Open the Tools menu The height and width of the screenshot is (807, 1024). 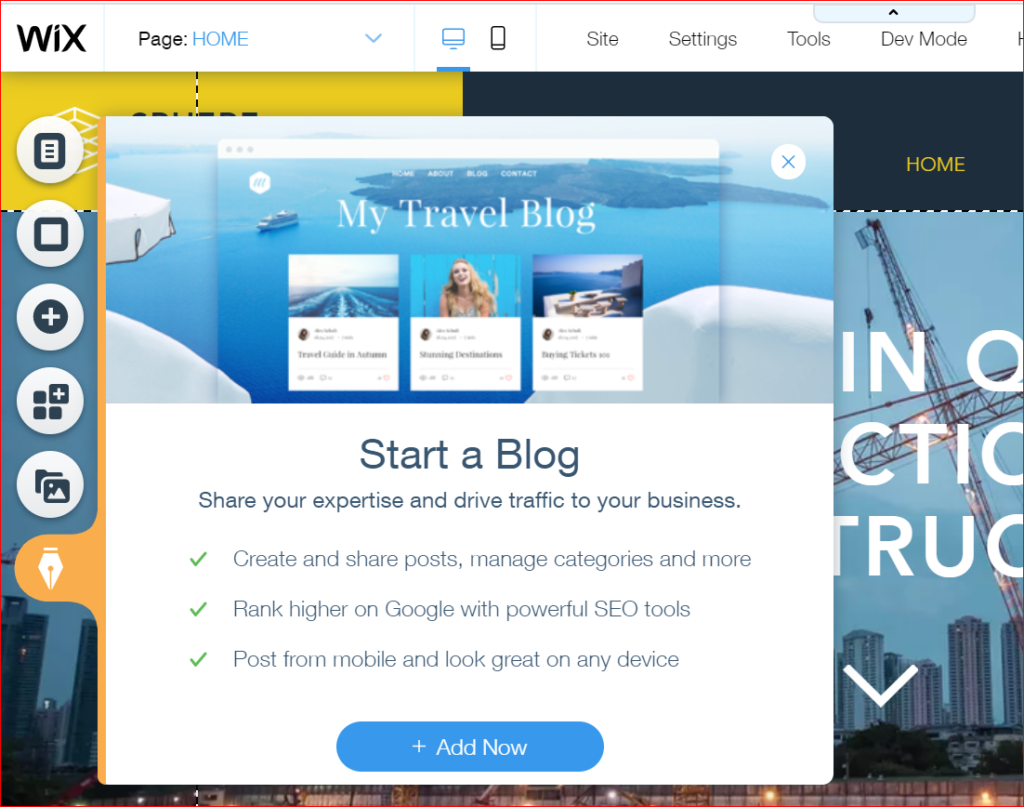(808, 39)
